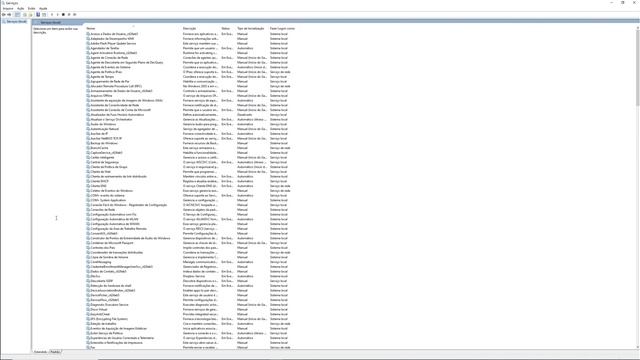Screen dimensions: 640x360
Task: Sort by Fazer Logon como column header
Action: 282,29
